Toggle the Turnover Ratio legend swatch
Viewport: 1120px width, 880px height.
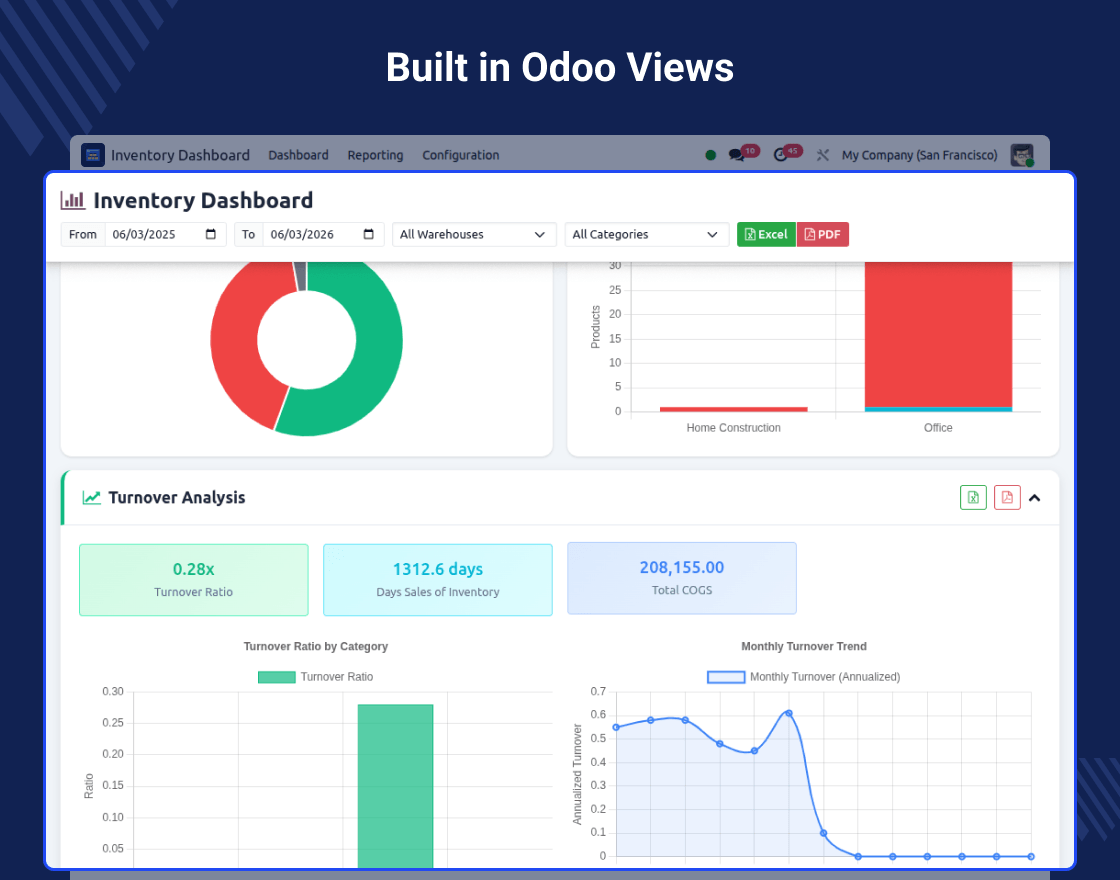click(x=276, y=677)
